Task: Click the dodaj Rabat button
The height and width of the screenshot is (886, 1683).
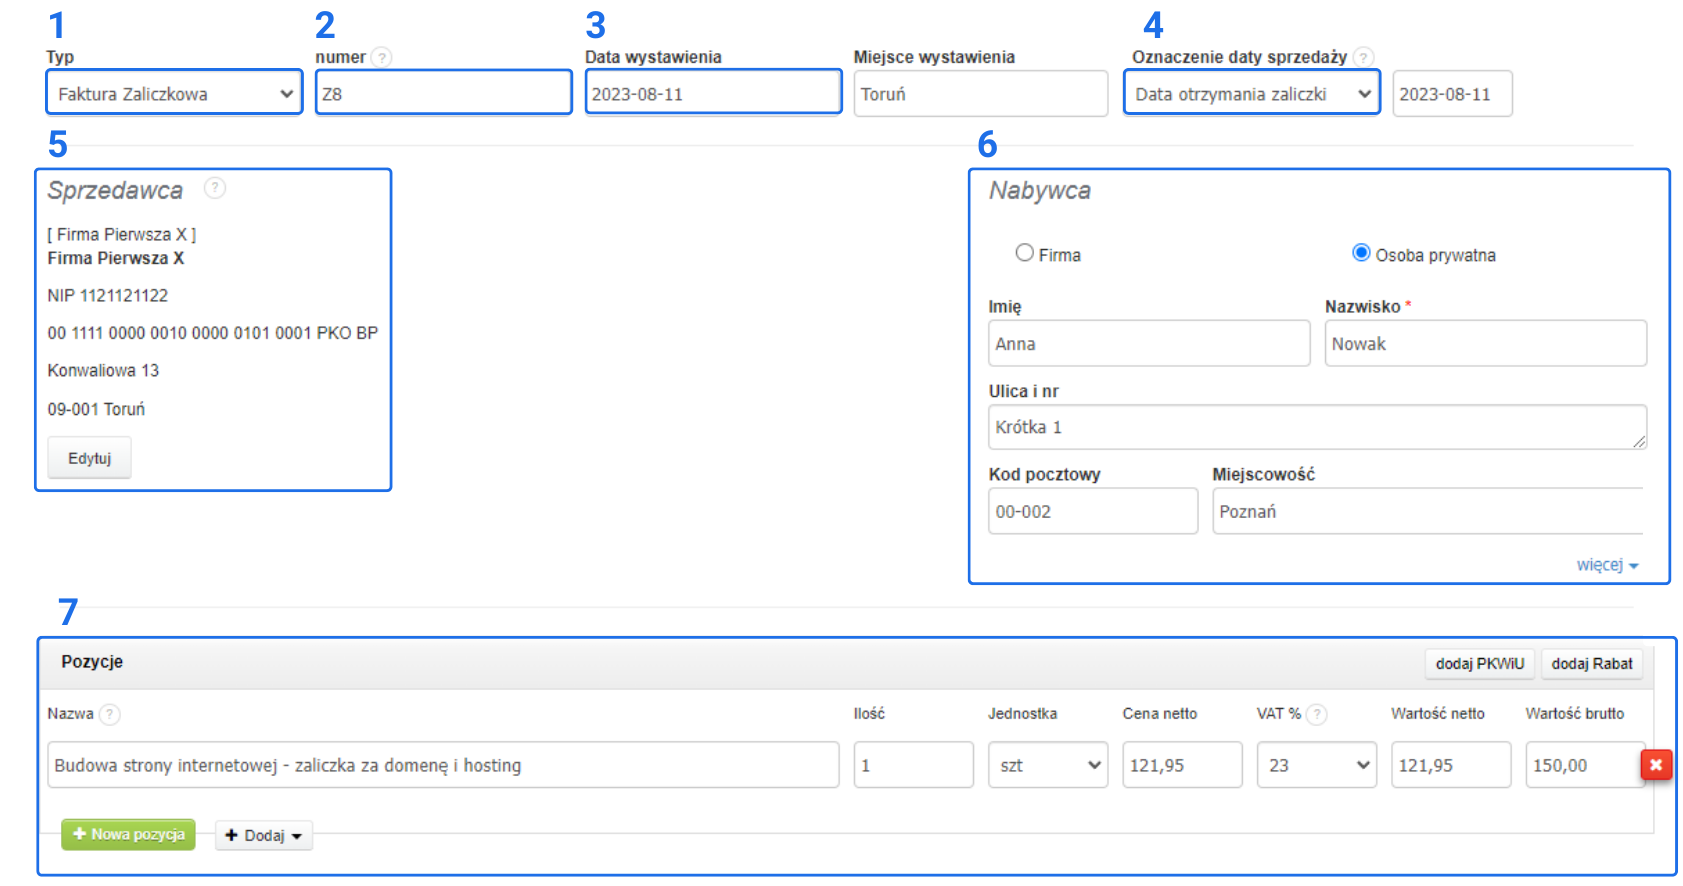Action: pyautogui.click(x=1591, y=664)
